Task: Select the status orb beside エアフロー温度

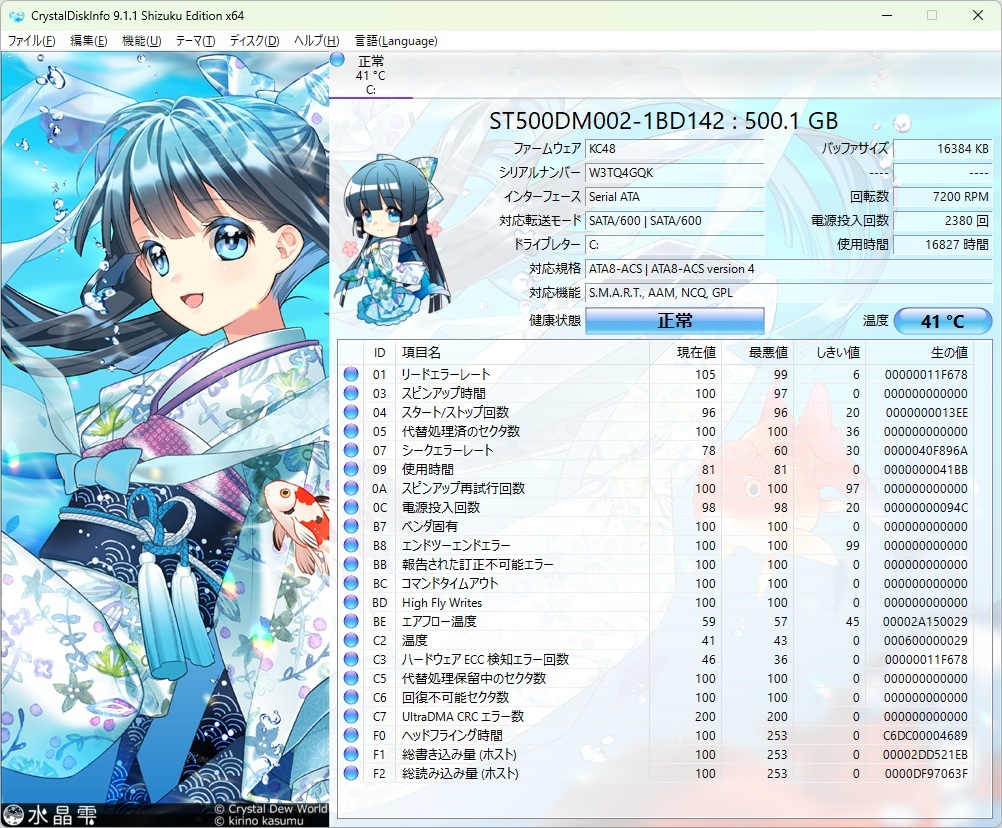Action: pyautogui.click(x=351, y=621)
